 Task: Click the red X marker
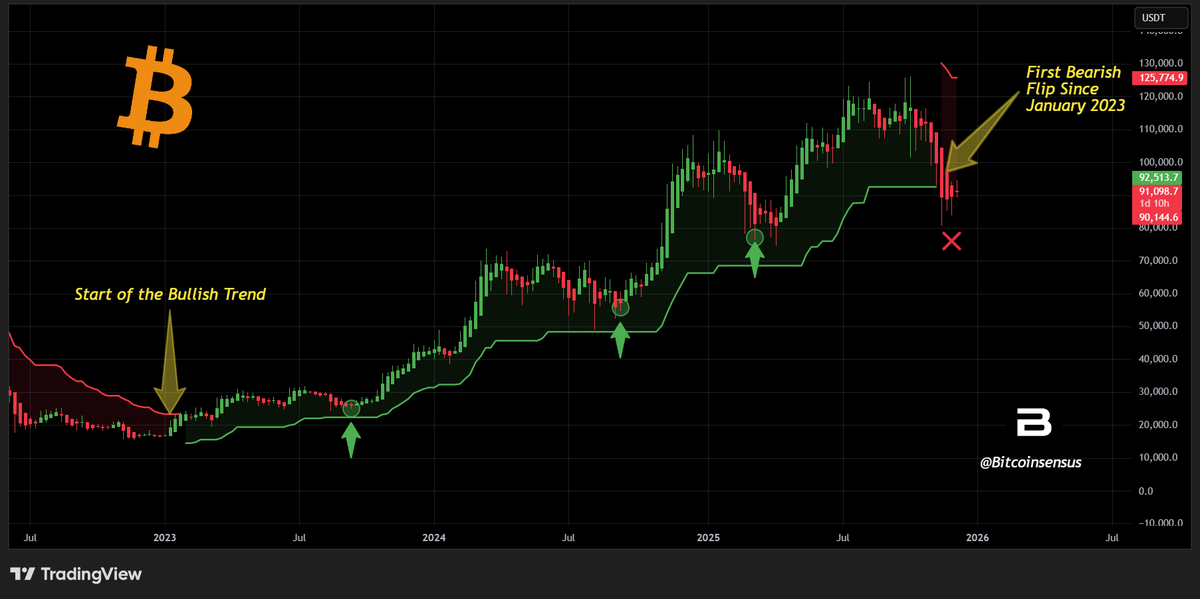click(x=951, y=240)
